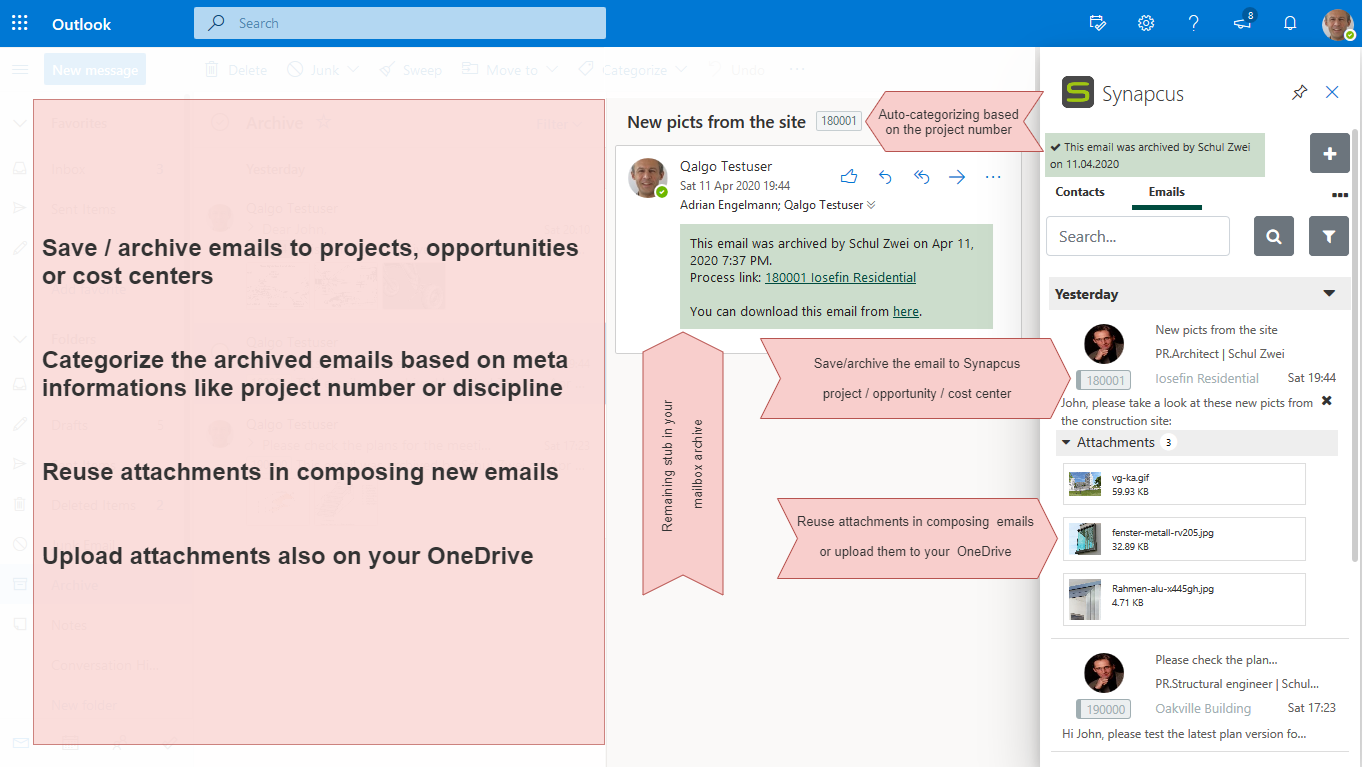Open the Move to dropdown
This screenshot has height=768, width=1366.
pyautogui.click(x=510, y=70)
